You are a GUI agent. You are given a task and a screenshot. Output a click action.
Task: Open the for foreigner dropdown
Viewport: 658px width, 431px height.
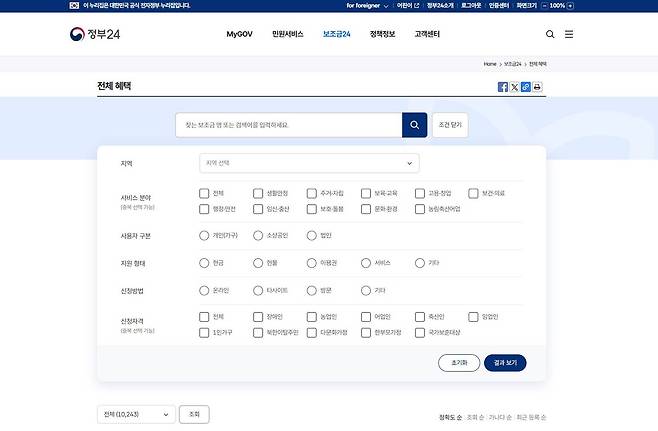[367, 5]
